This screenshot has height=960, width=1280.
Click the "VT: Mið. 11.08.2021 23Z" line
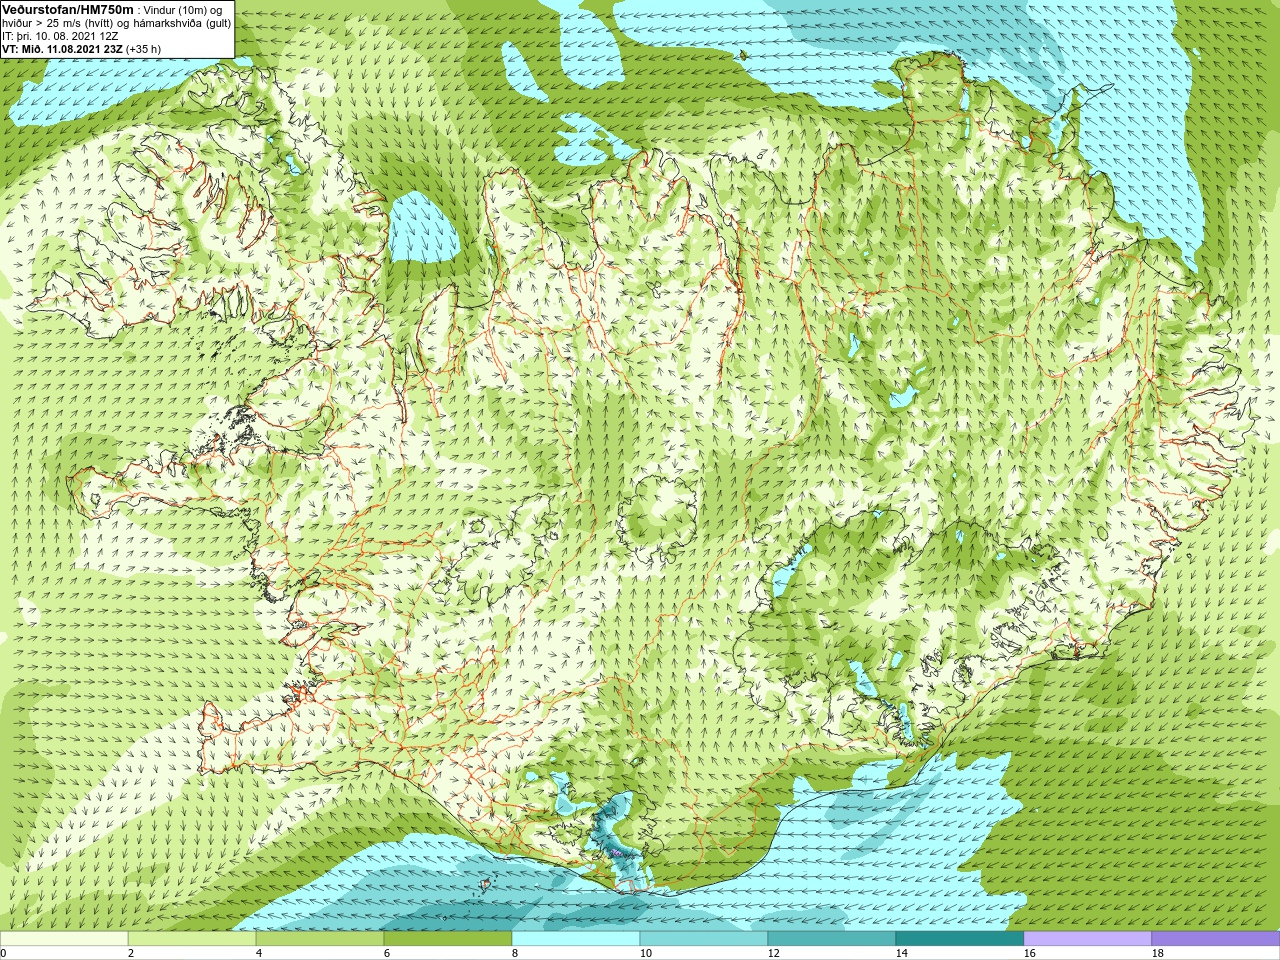click(81, 49)
